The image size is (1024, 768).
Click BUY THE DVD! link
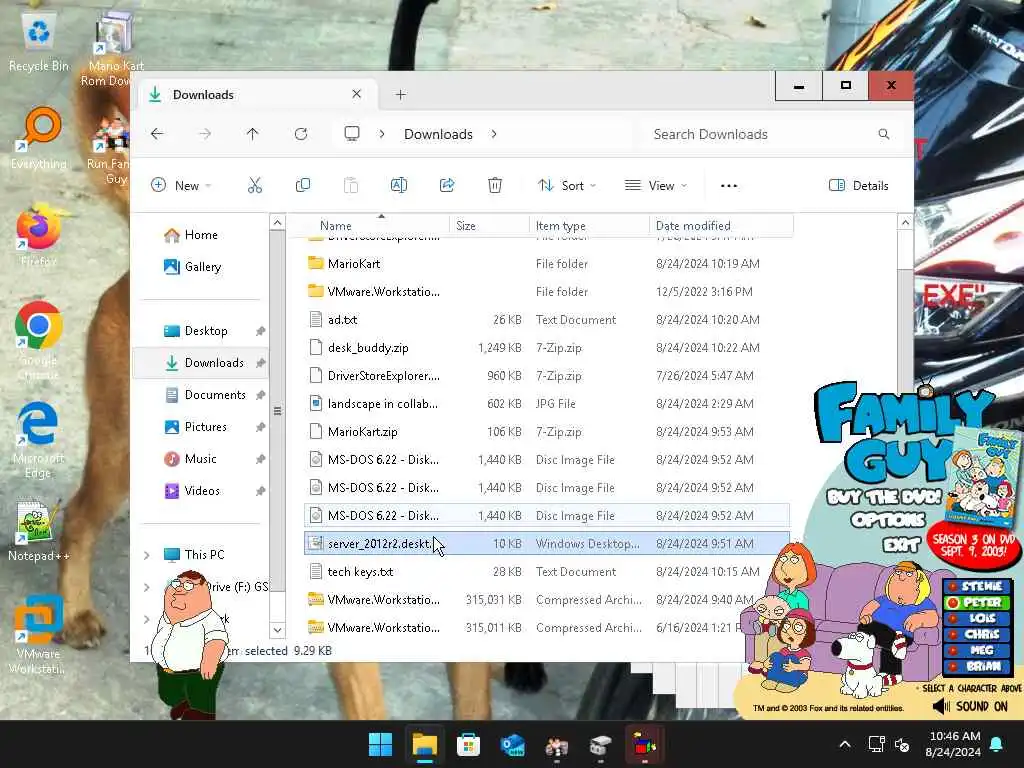(x=884, y=497)
